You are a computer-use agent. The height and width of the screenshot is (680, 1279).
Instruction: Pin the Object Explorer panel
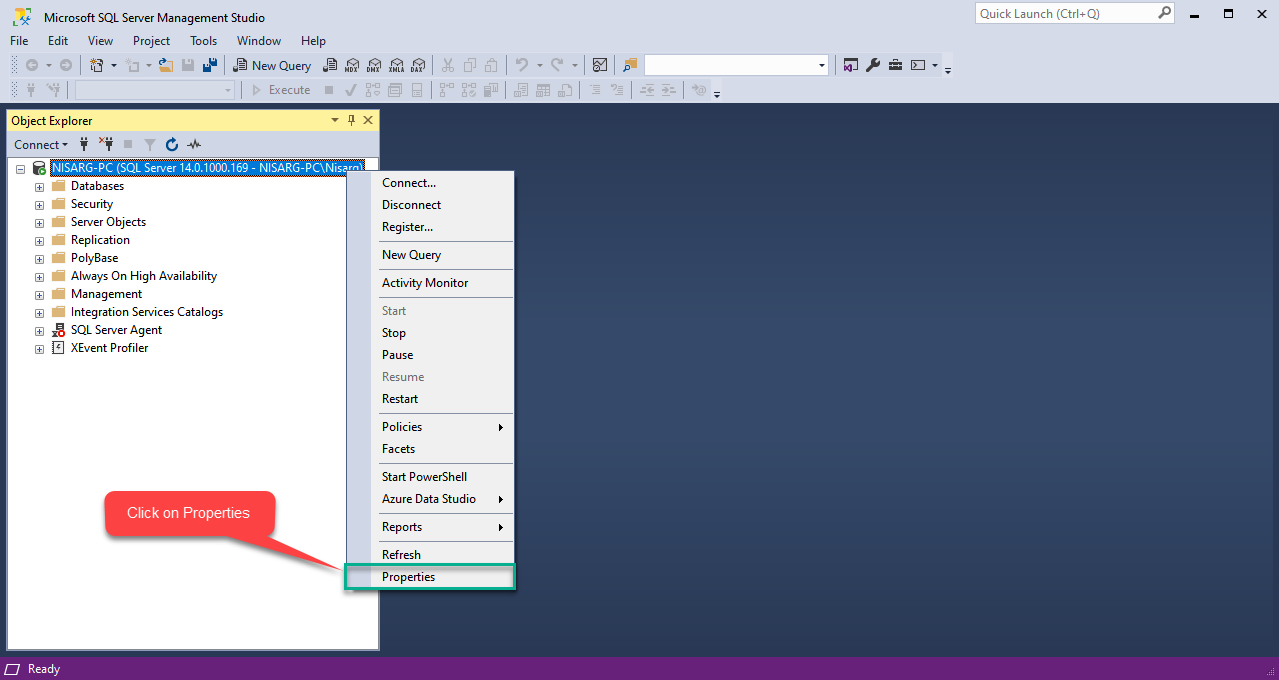pyautogui.click(x=351, y=120)
